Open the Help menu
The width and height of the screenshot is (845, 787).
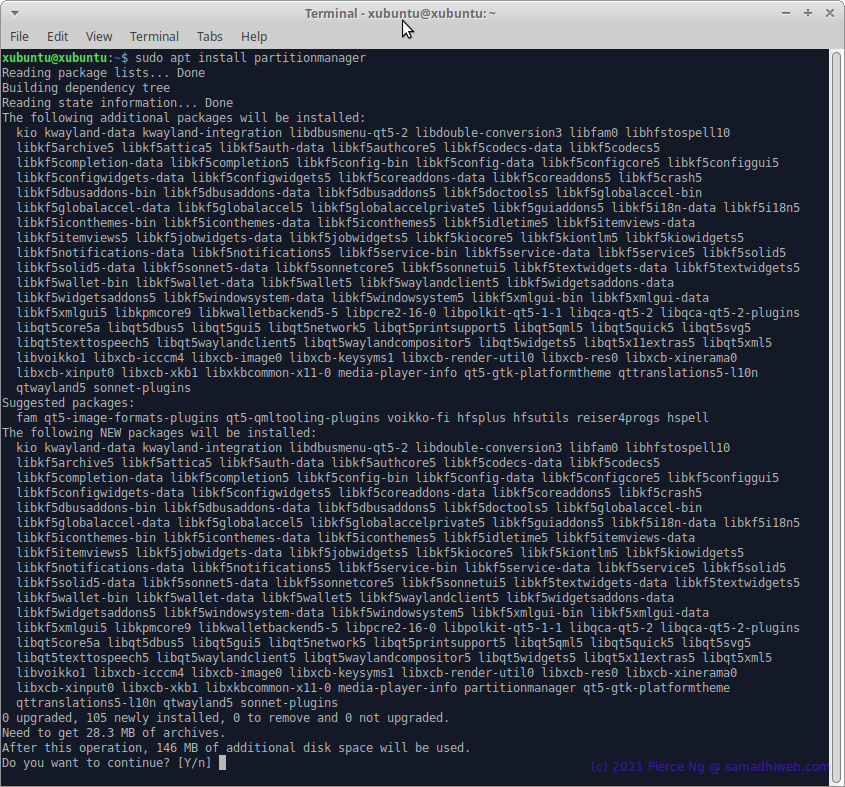[254, 37]
